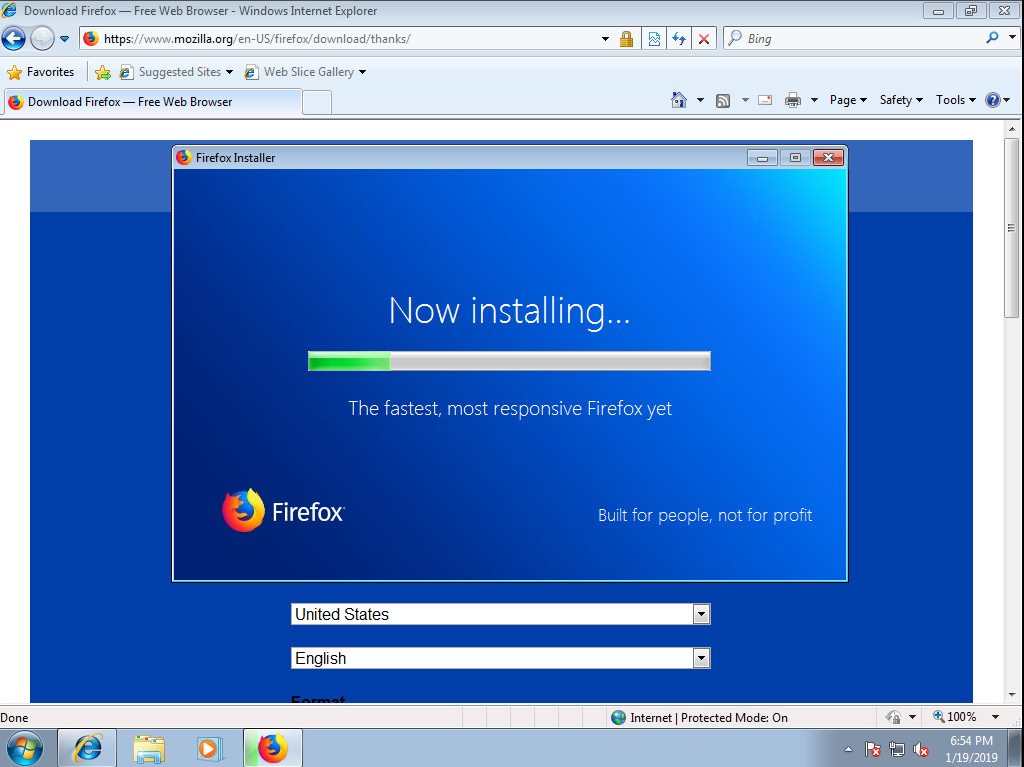Image resolution: width=1024 pixels, height=767 pixels.
Task: Click the 100% zoom level button
Action: [955, 717]
